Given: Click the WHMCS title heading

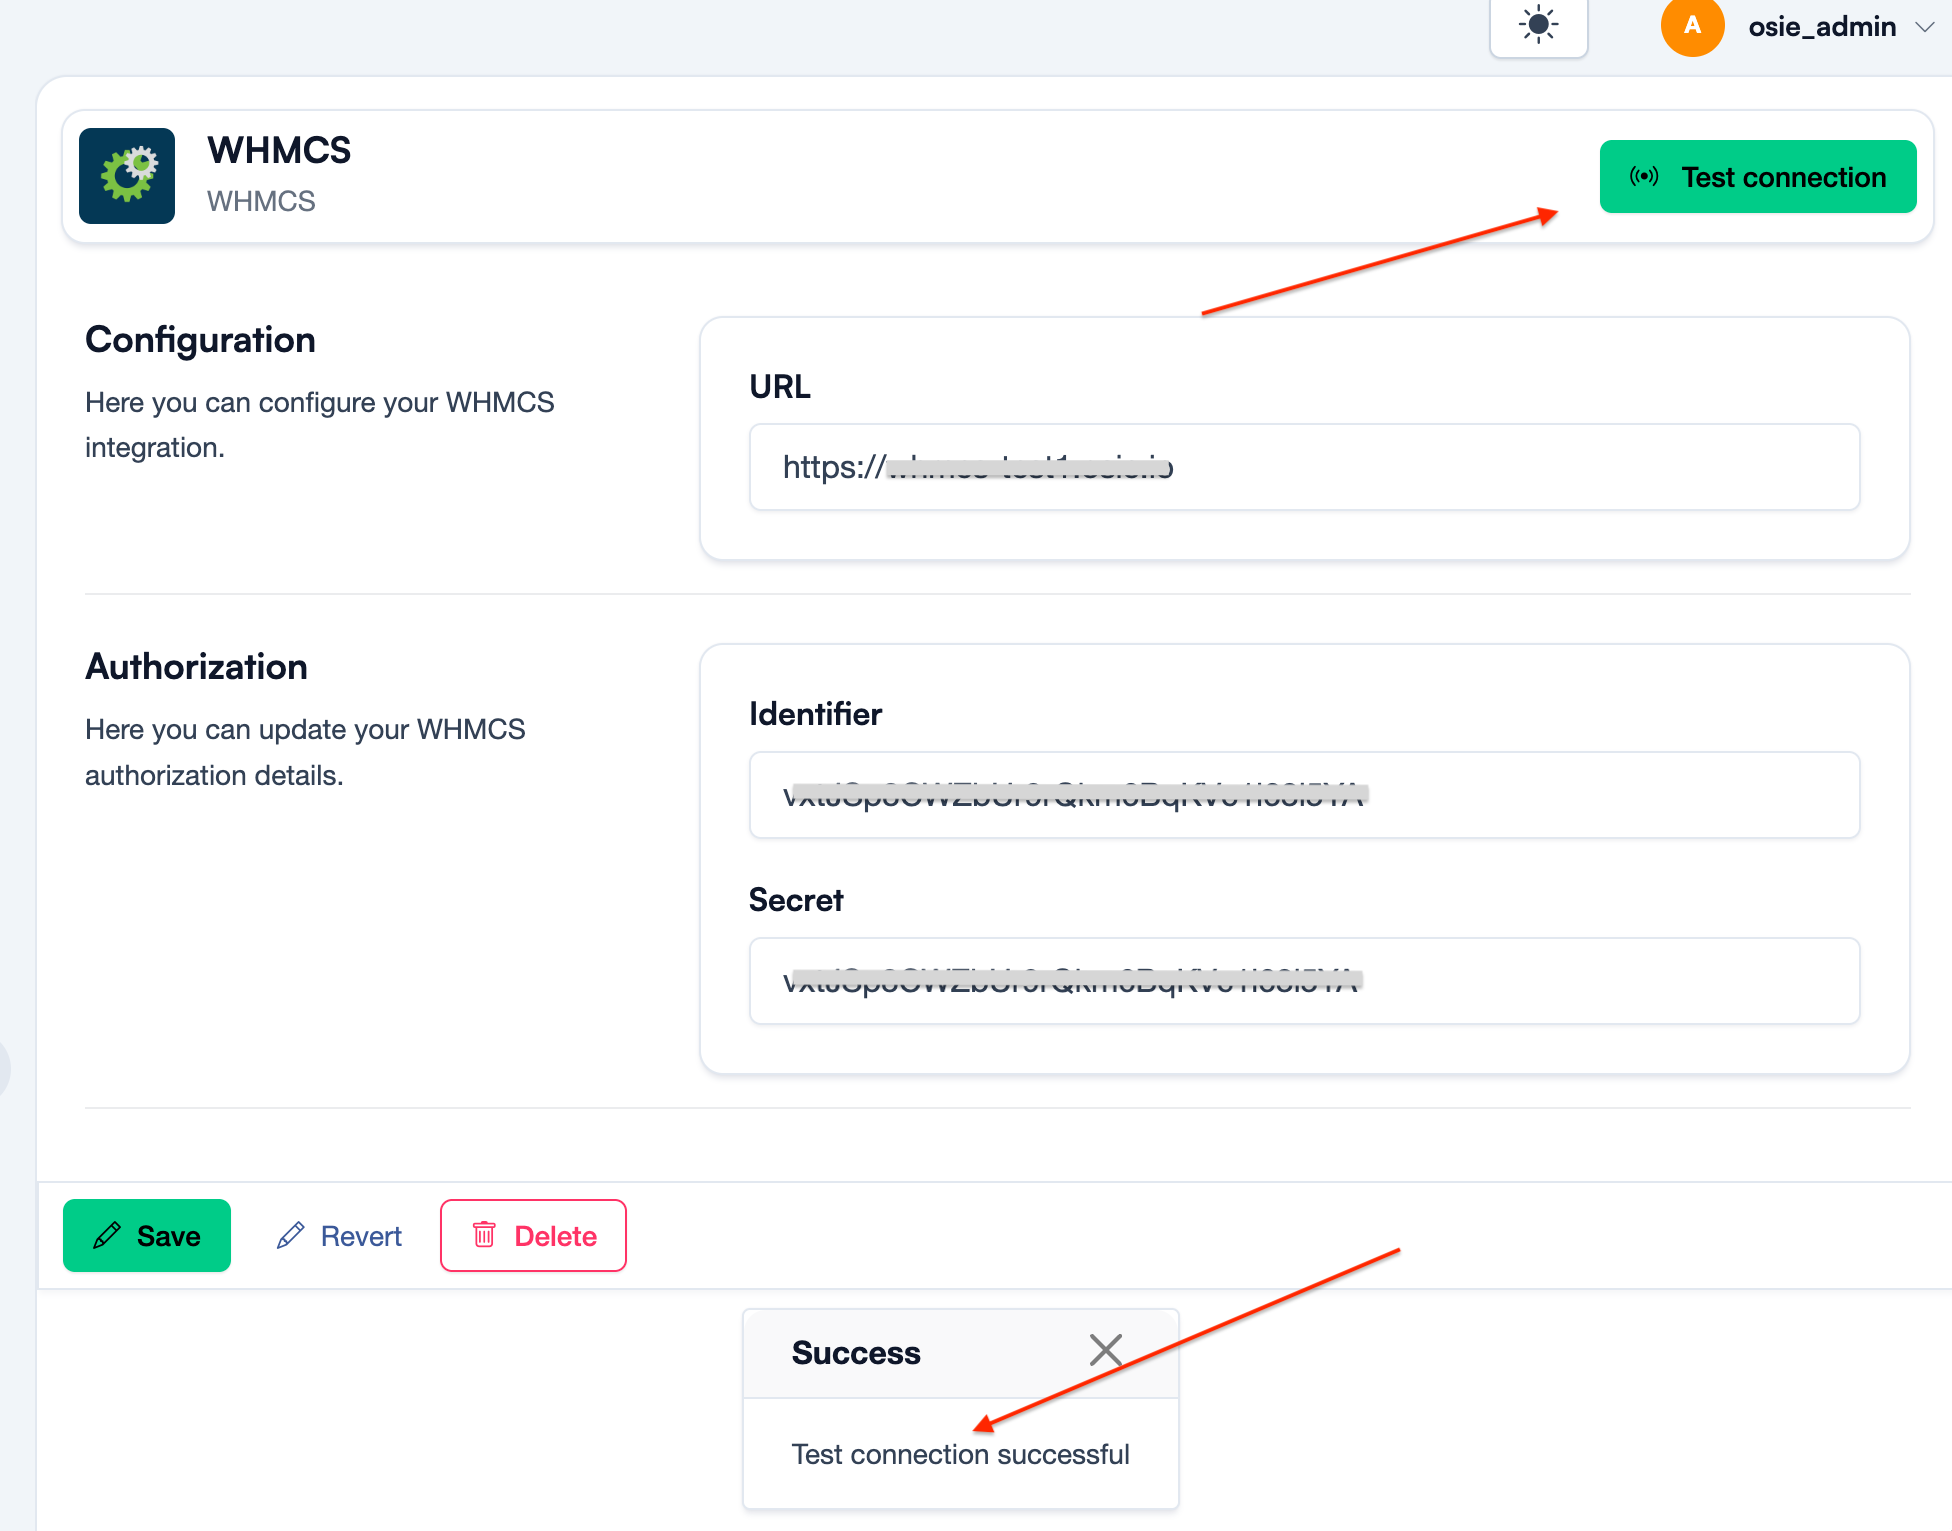Looking at the screenshot, I should pos(279,150).
